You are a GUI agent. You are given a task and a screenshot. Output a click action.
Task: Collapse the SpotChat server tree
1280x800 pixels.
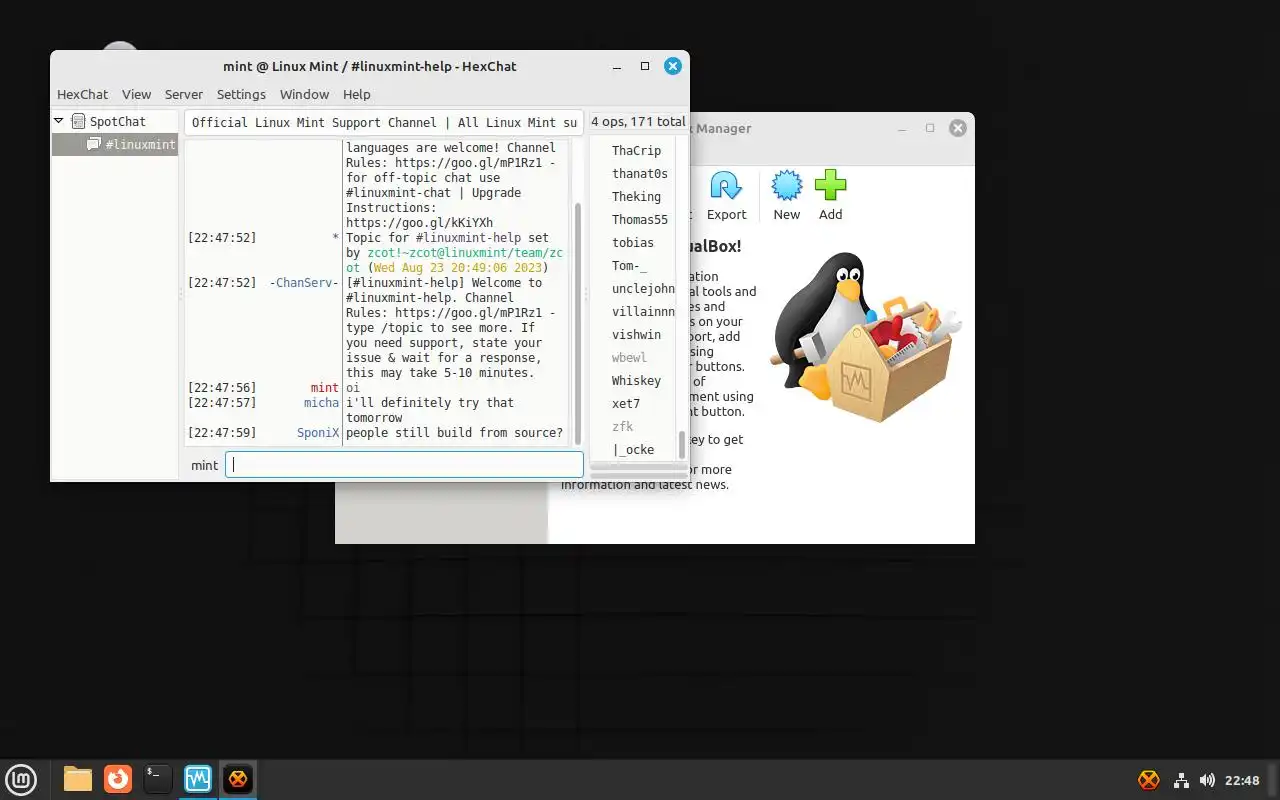(59, 121)
